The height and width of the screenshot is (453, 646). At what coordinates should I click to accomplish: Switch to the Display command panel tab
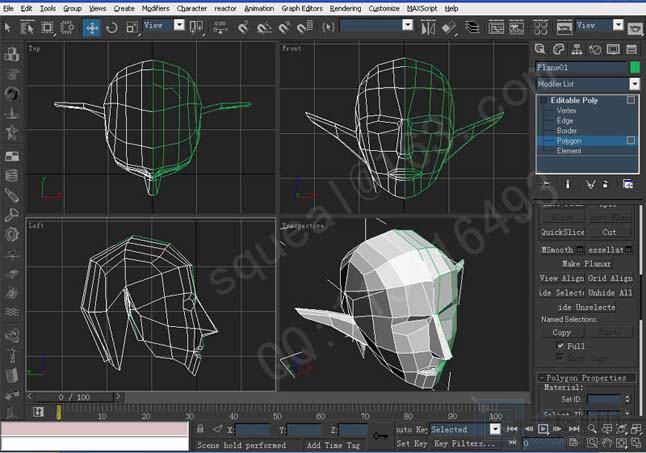point(613,49)
